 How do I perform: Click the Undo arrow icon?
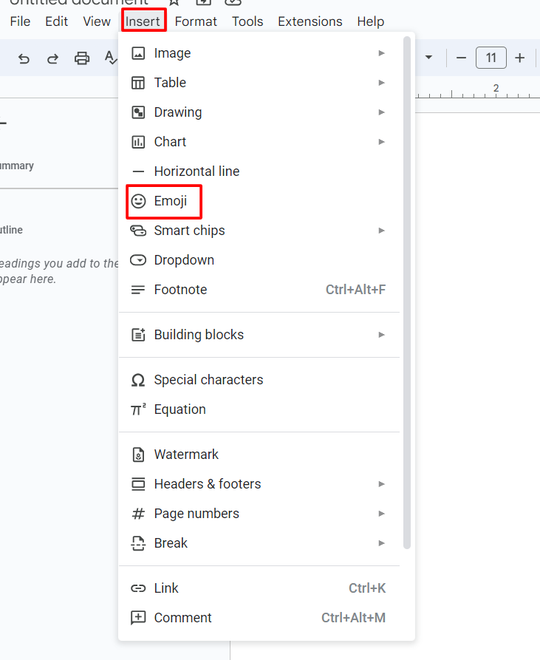point(24,59)
